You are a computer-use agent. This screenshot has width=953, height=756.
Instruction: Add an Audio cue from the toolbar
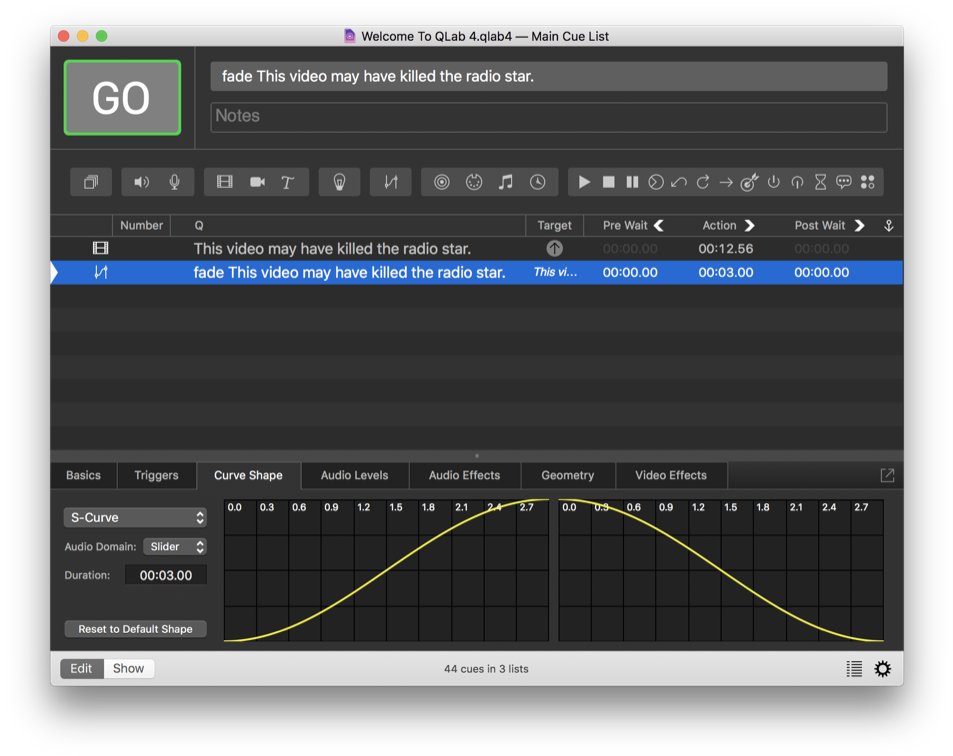coord(141,181)
